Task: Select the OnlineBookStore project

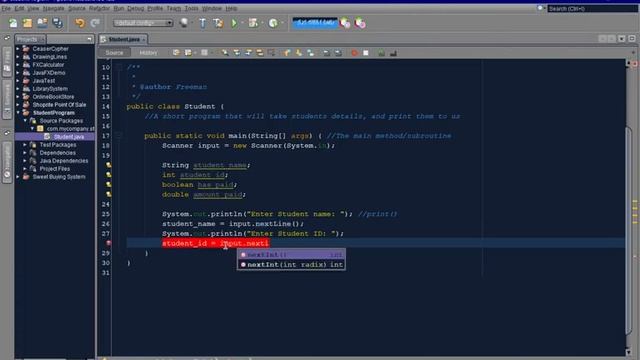Action: [53, 97]
